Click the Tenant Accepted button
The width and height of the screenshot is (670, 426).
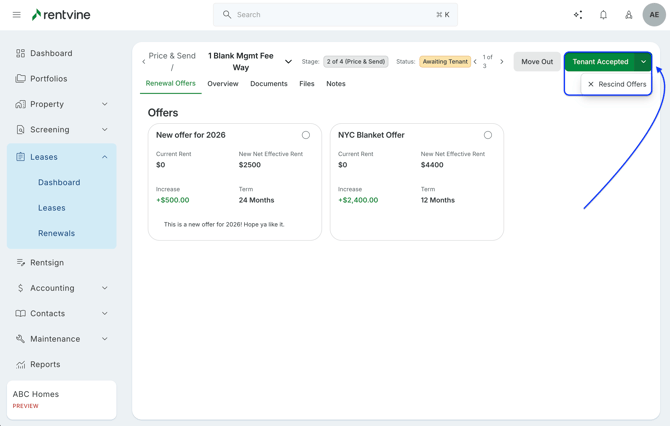600,62
